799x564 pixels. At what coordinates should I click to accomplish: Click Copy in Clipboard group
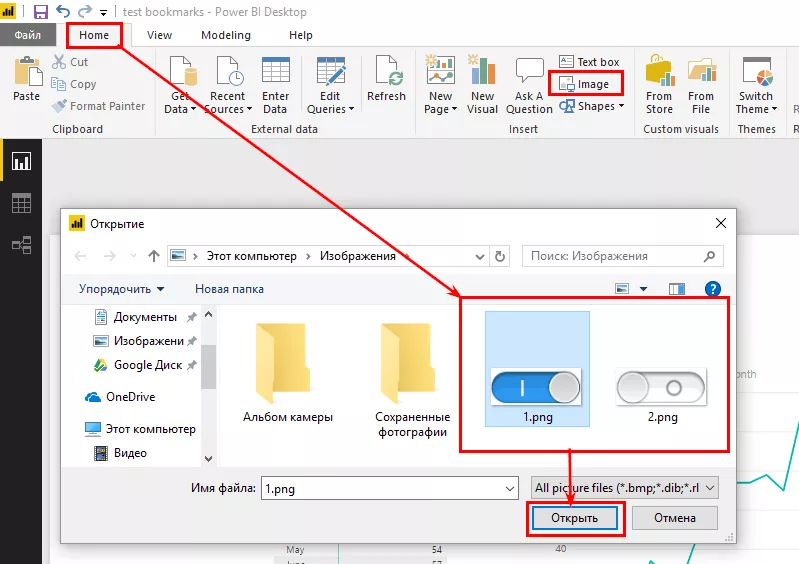(x=74, y=84)
